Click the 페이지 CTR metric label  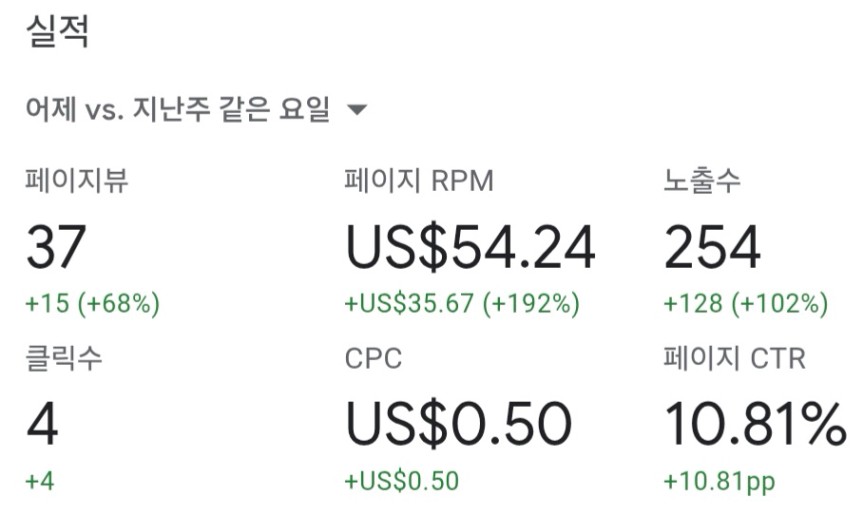(x=735, y=358)
